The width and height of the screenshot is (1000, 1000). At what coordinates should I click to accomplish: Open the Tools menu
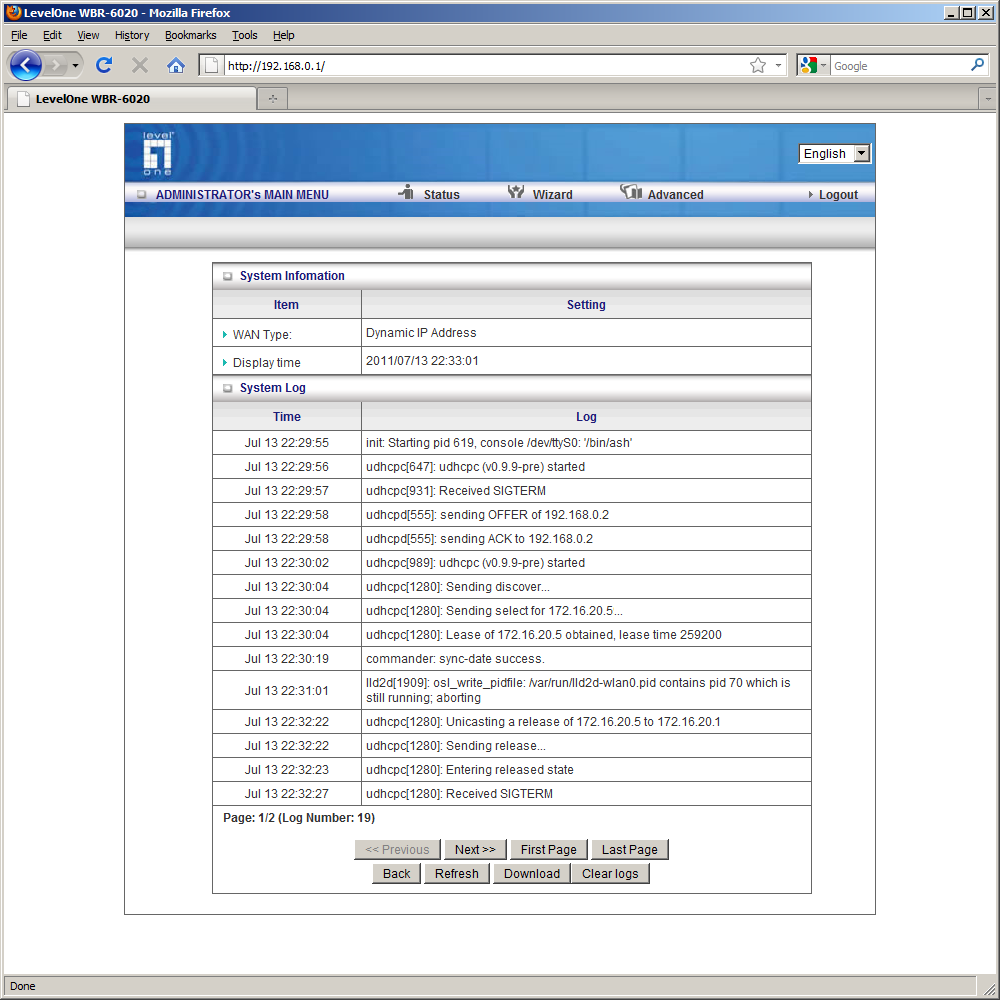(244, 35)
